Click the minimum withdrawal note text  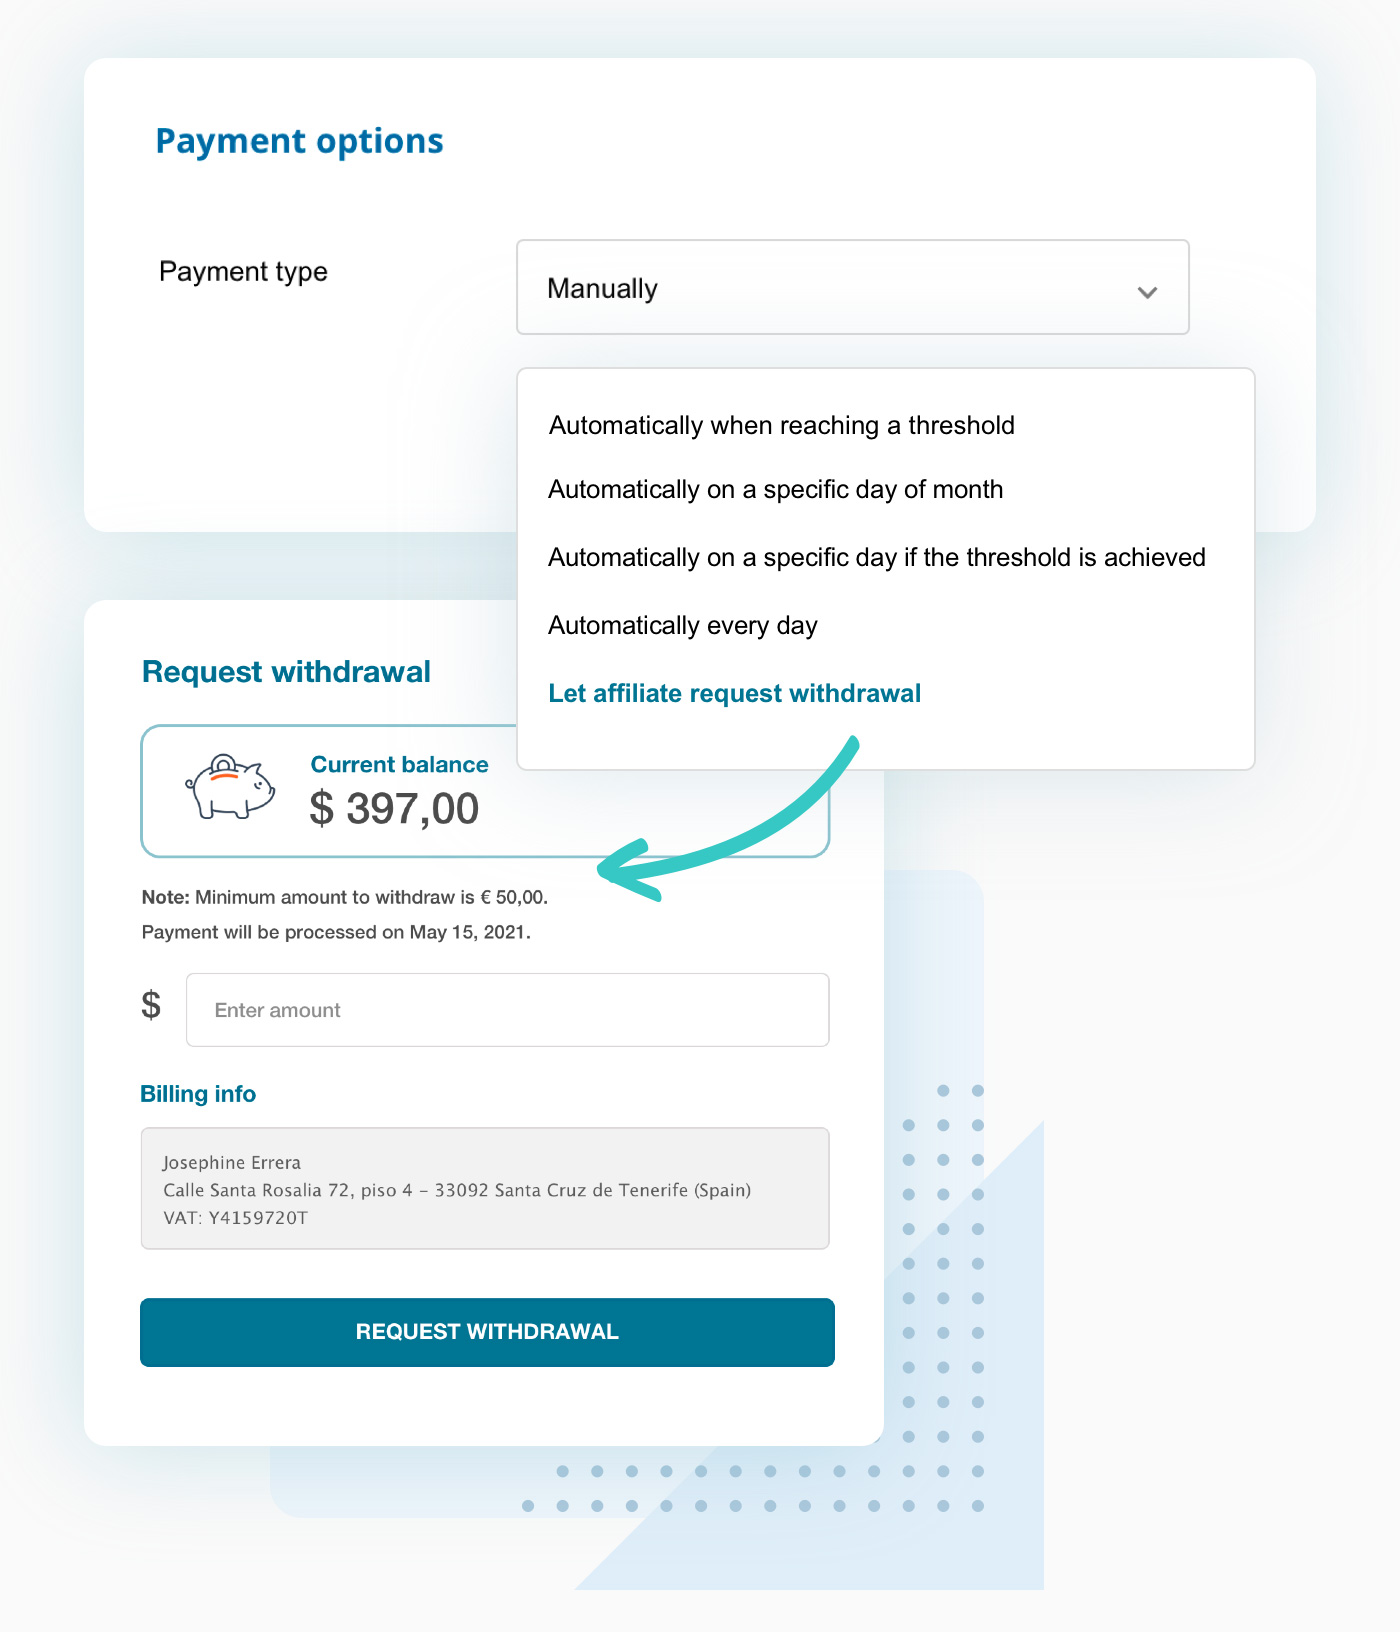[x=344, y=897]
